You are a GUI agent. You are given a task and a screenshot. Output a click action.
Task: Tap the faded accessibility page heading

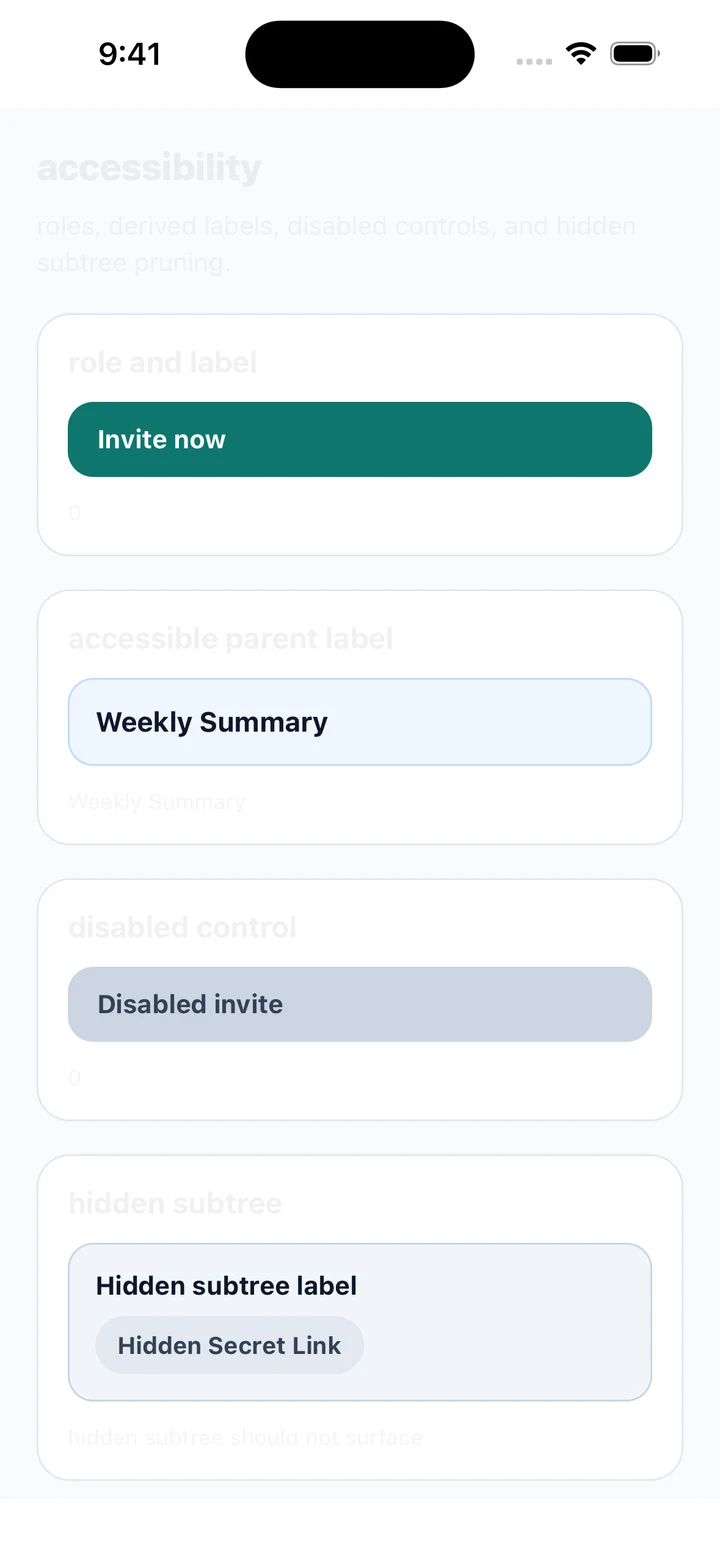point(149,168)
